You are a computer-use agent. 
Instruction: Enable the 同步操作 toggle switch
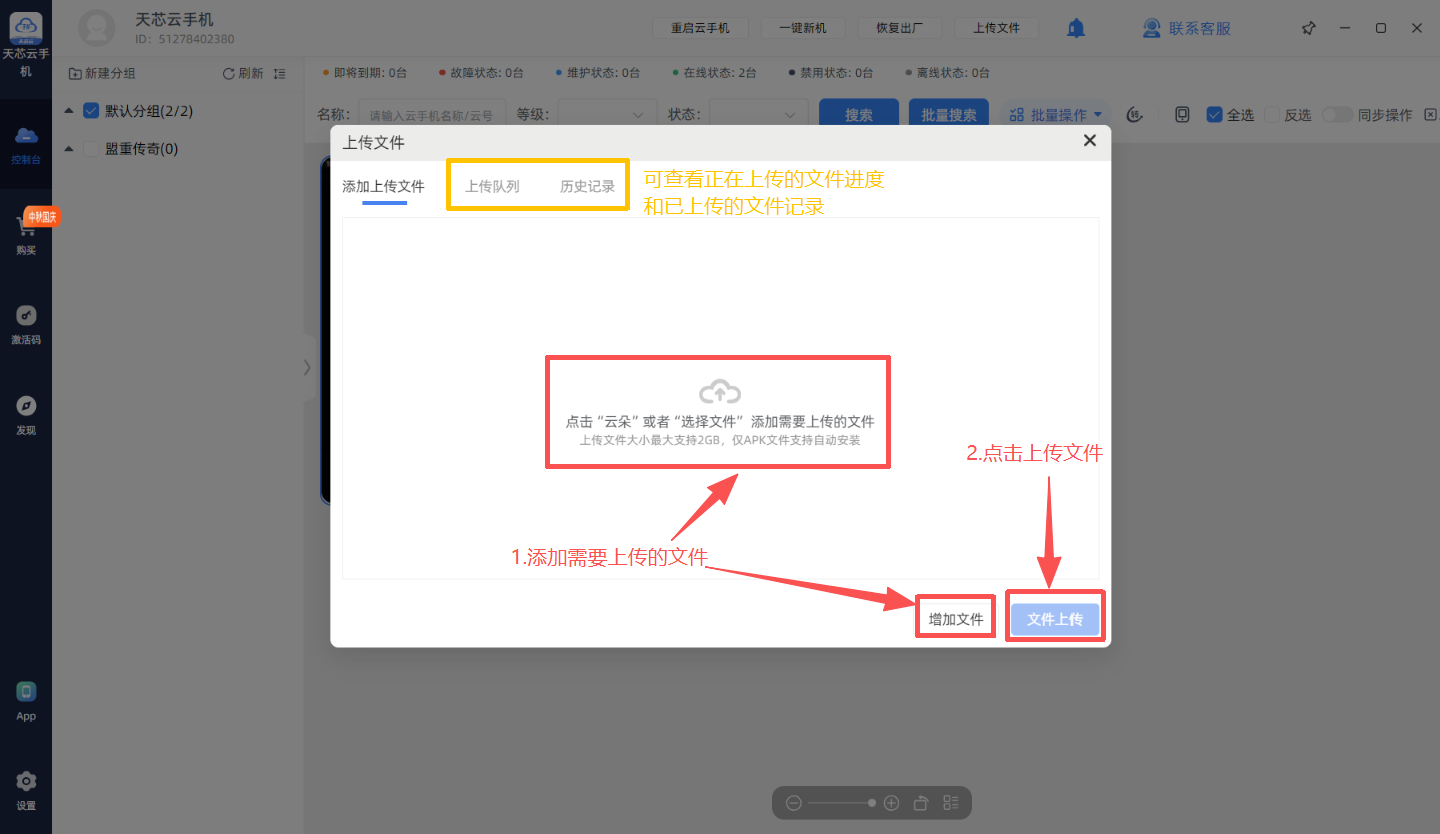[1337, 115]
